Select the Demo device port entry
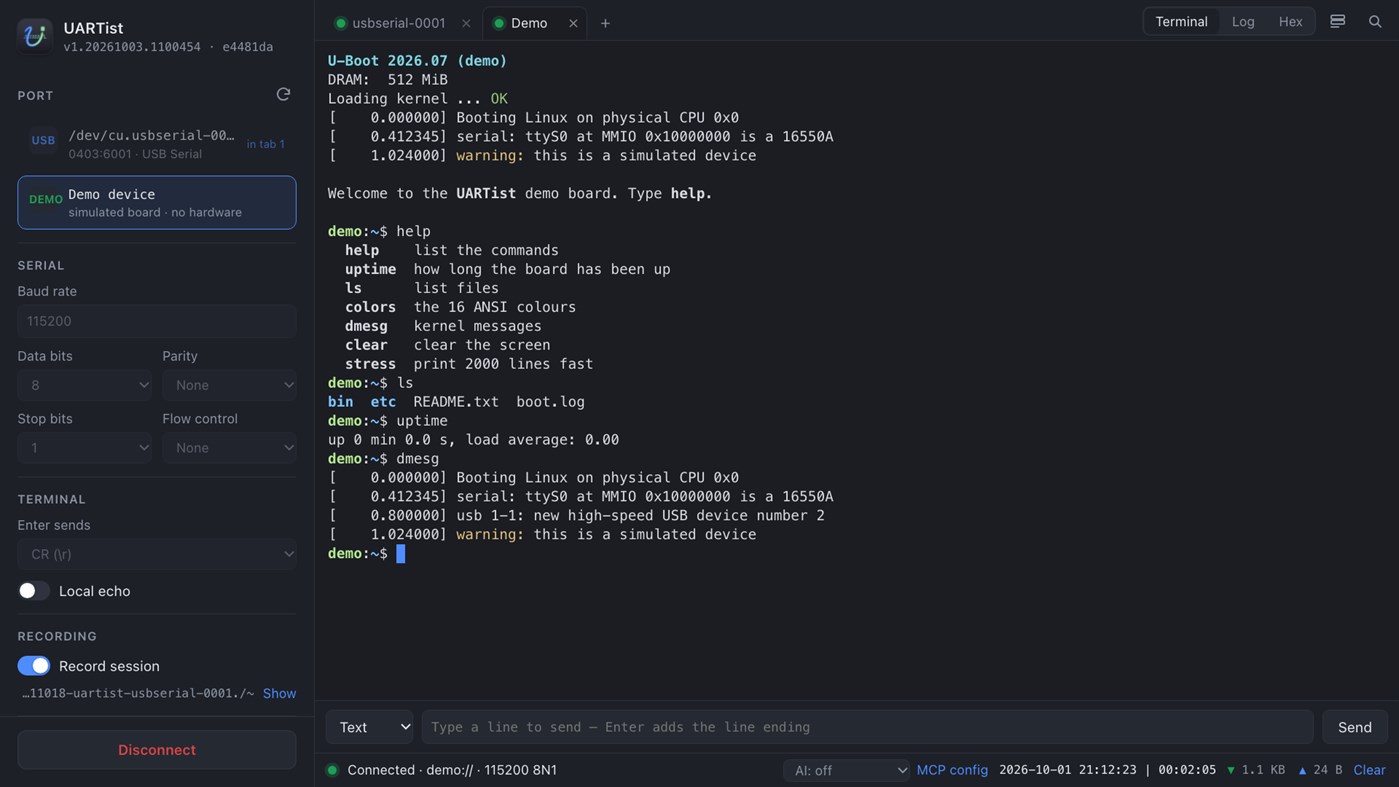The image size is (1399, 787). point(157,203)
